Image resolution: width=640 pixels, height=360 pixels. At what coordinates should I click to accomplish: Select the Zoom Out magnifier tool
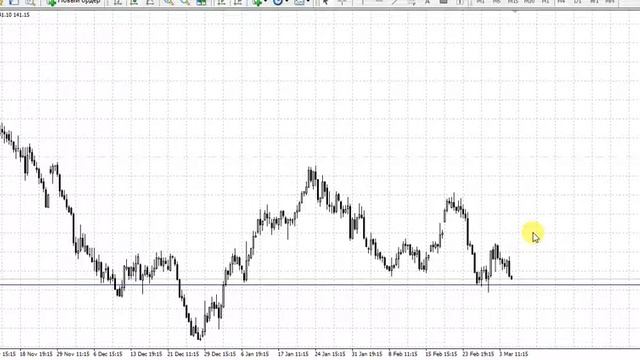[x=185, y=2]
